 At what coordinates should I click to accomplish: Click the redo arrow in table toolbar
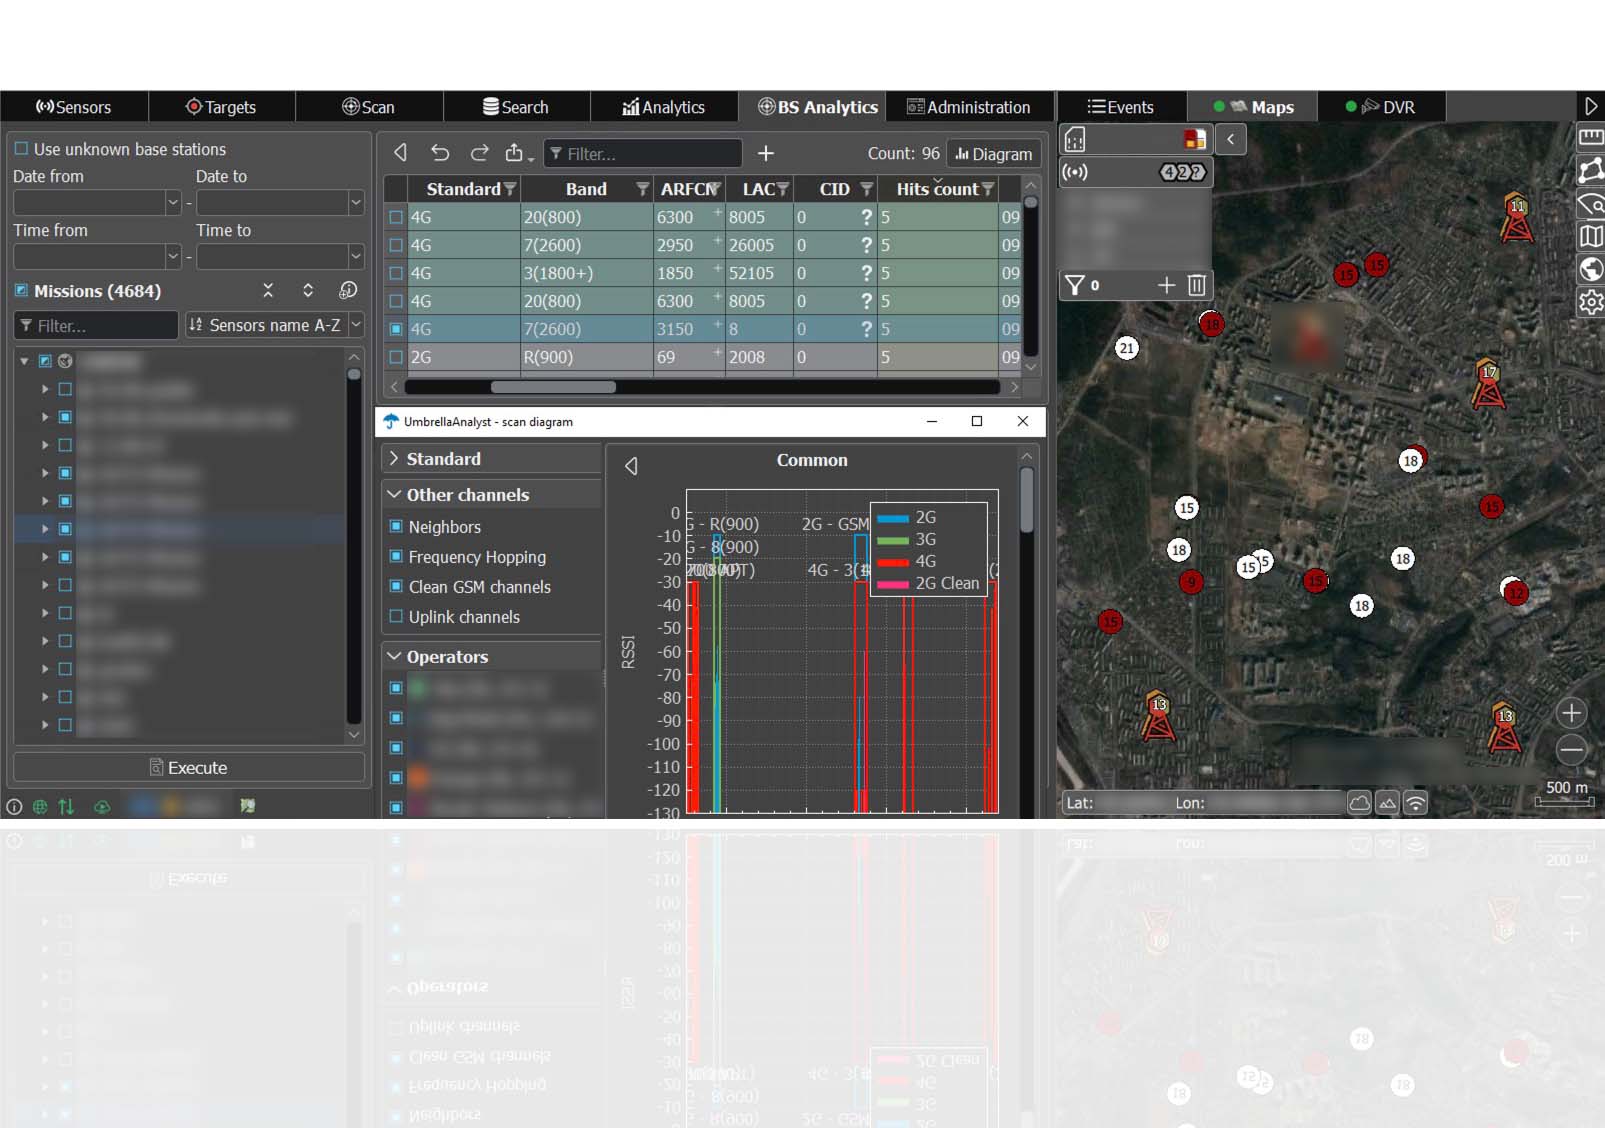[x=480, y=153]
